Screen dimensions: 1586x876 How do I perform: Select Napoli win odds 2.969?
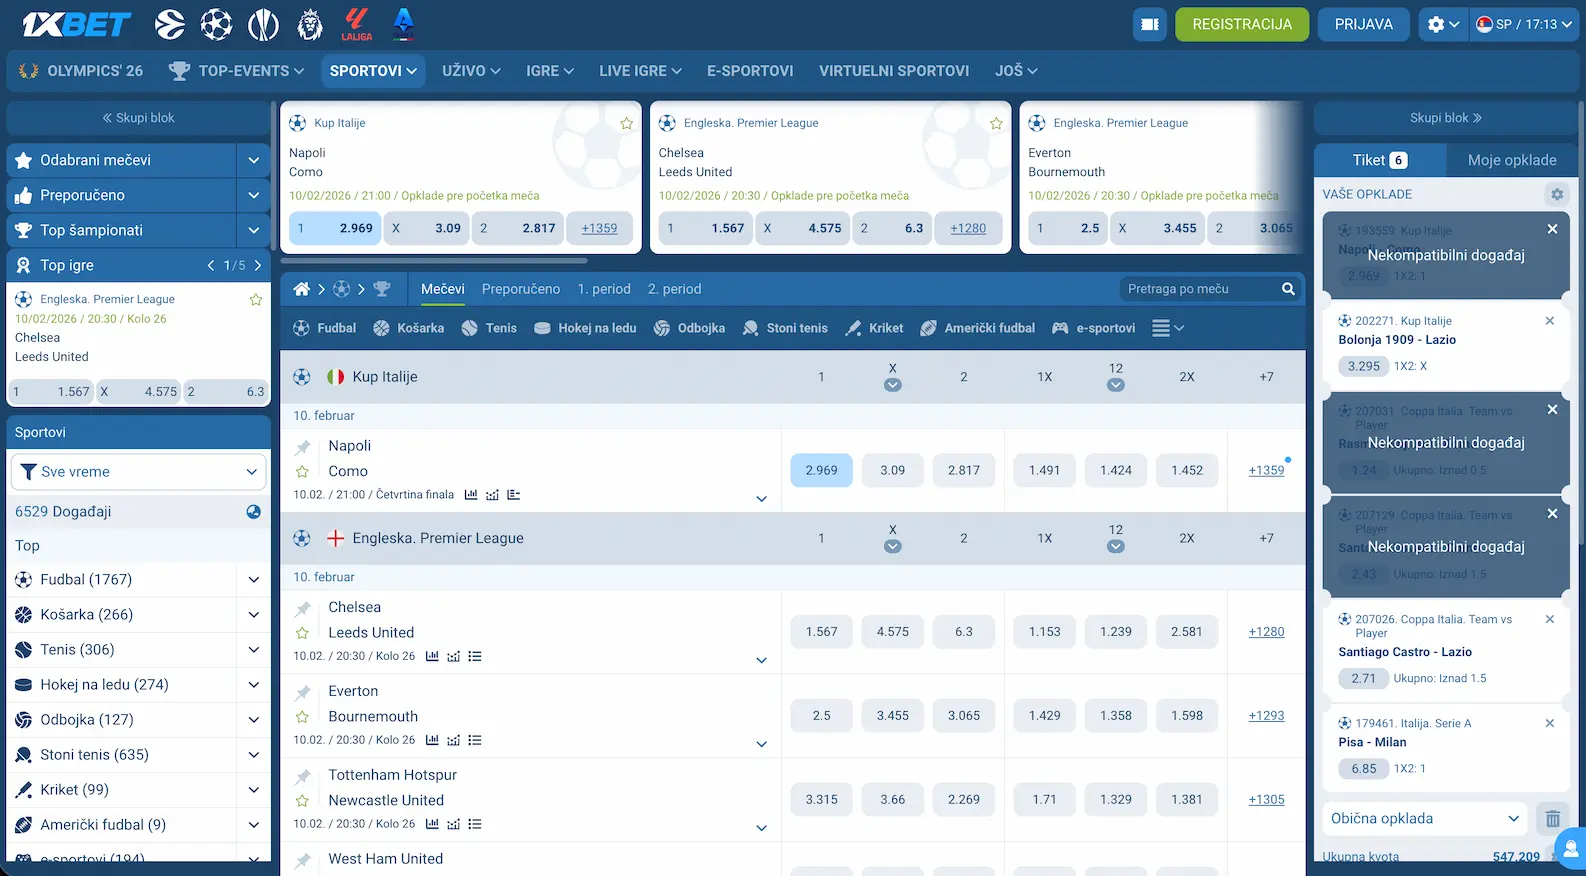[x=821, y=470]
